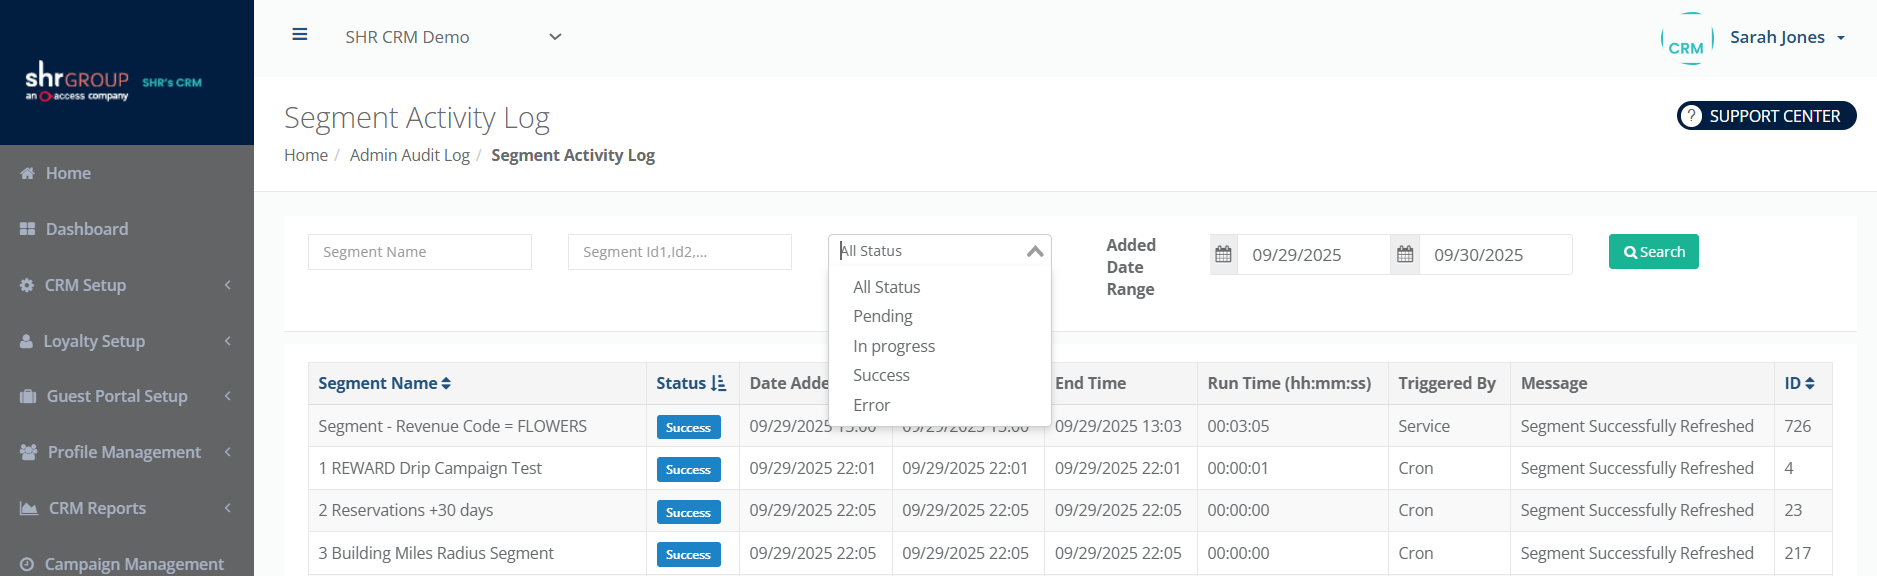Open the SHR CRM Demo property dropdown
Image resolution: width=1877 pixels, height=576 pixels.
point(453,37)
